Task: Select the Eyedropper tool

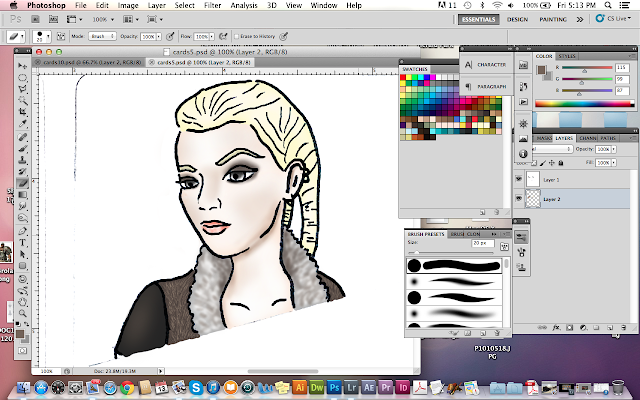Action: pos(22,123)
